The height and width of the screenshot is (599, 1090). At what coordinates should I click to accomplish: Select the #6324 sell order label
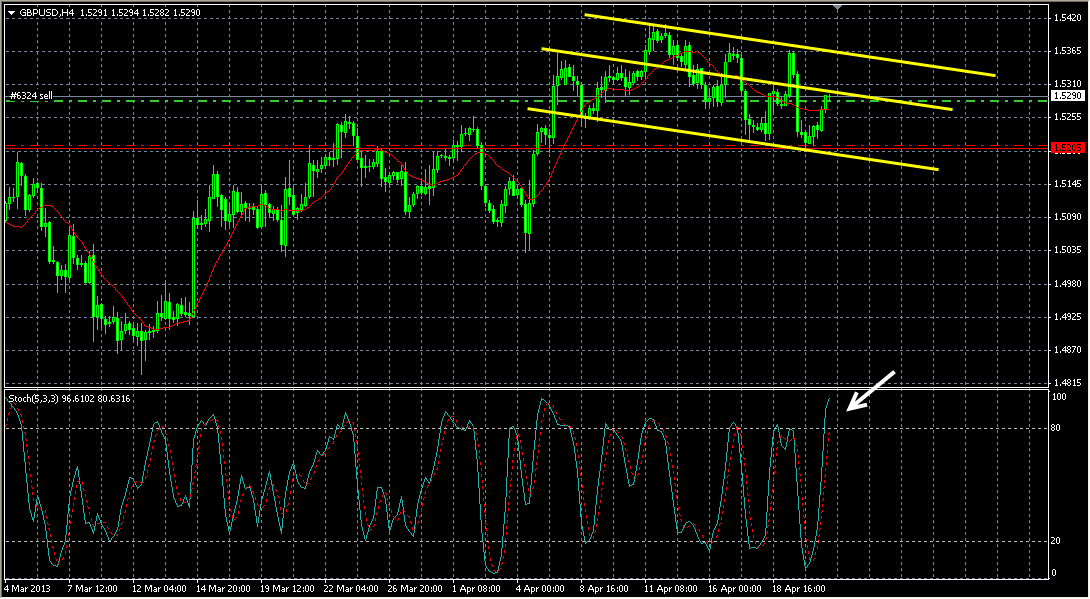point(31,96)
